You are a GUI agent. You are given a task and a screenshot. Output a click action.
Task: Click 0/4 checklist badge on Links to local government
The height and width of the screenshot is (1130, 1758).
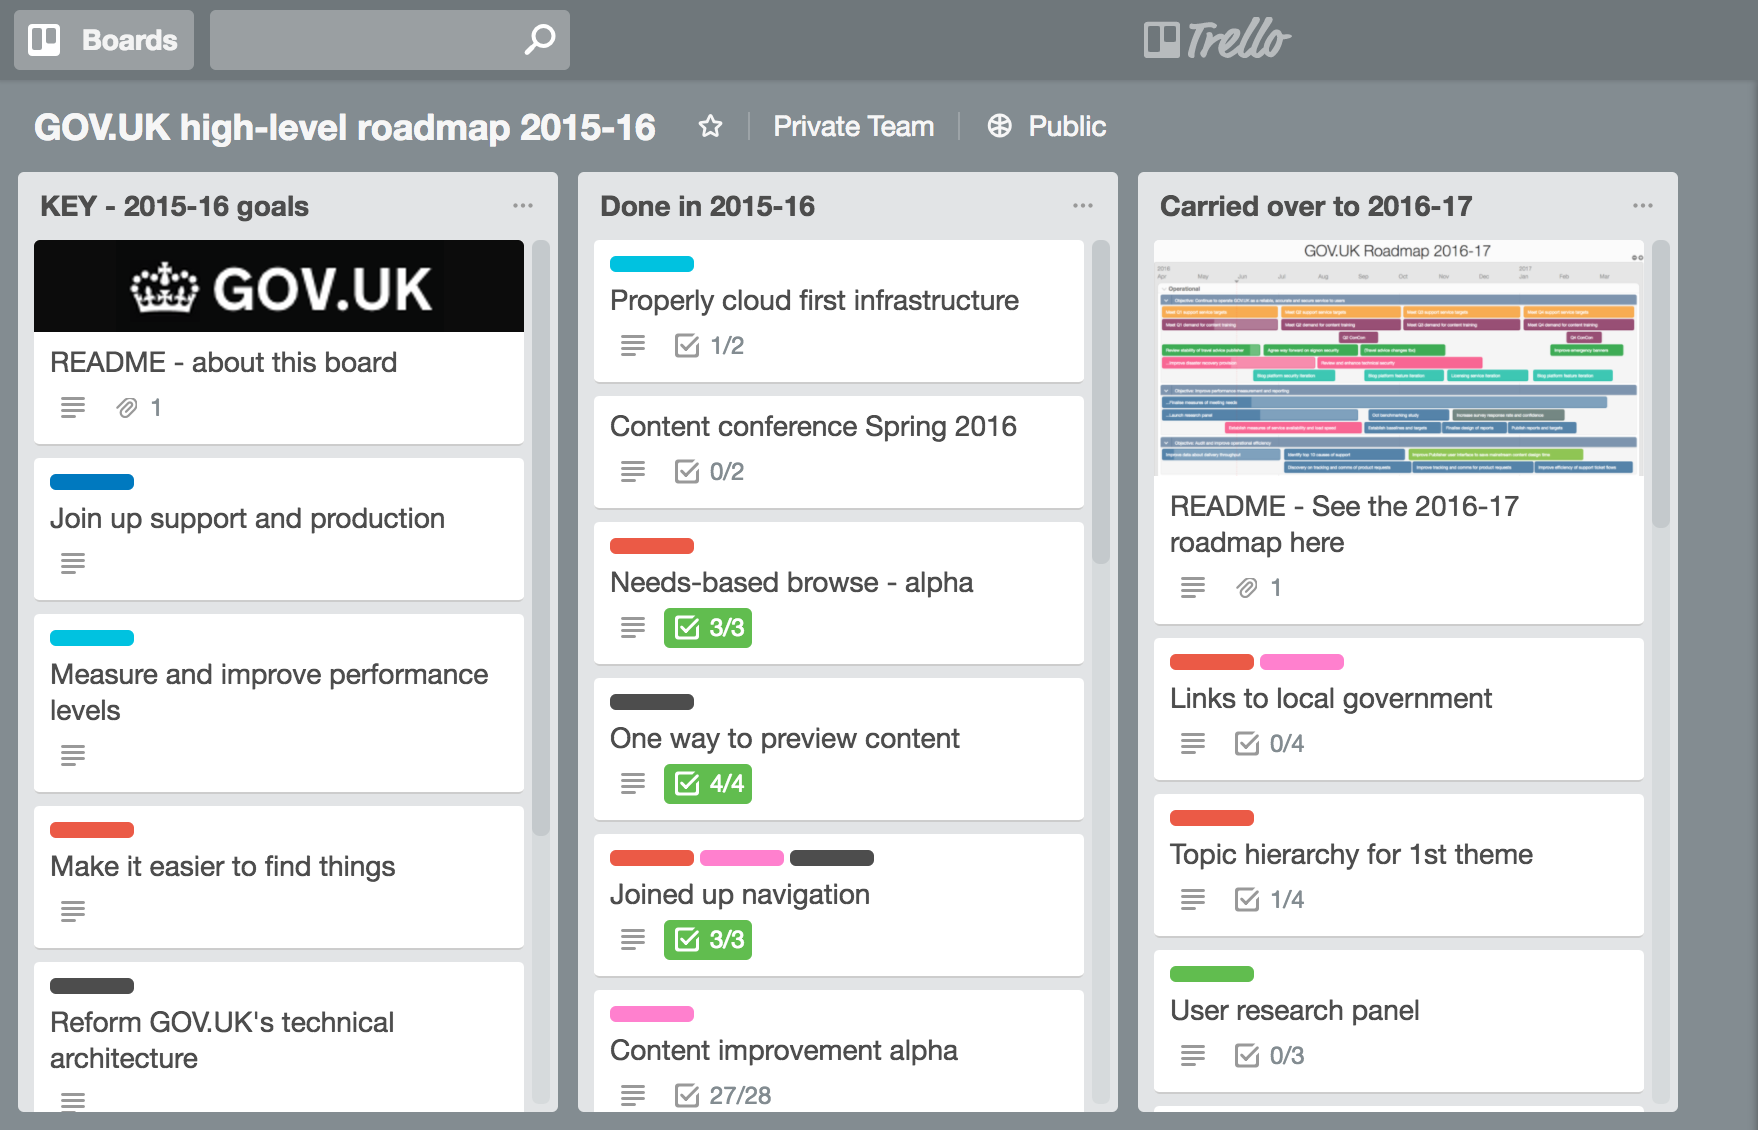1270,744
